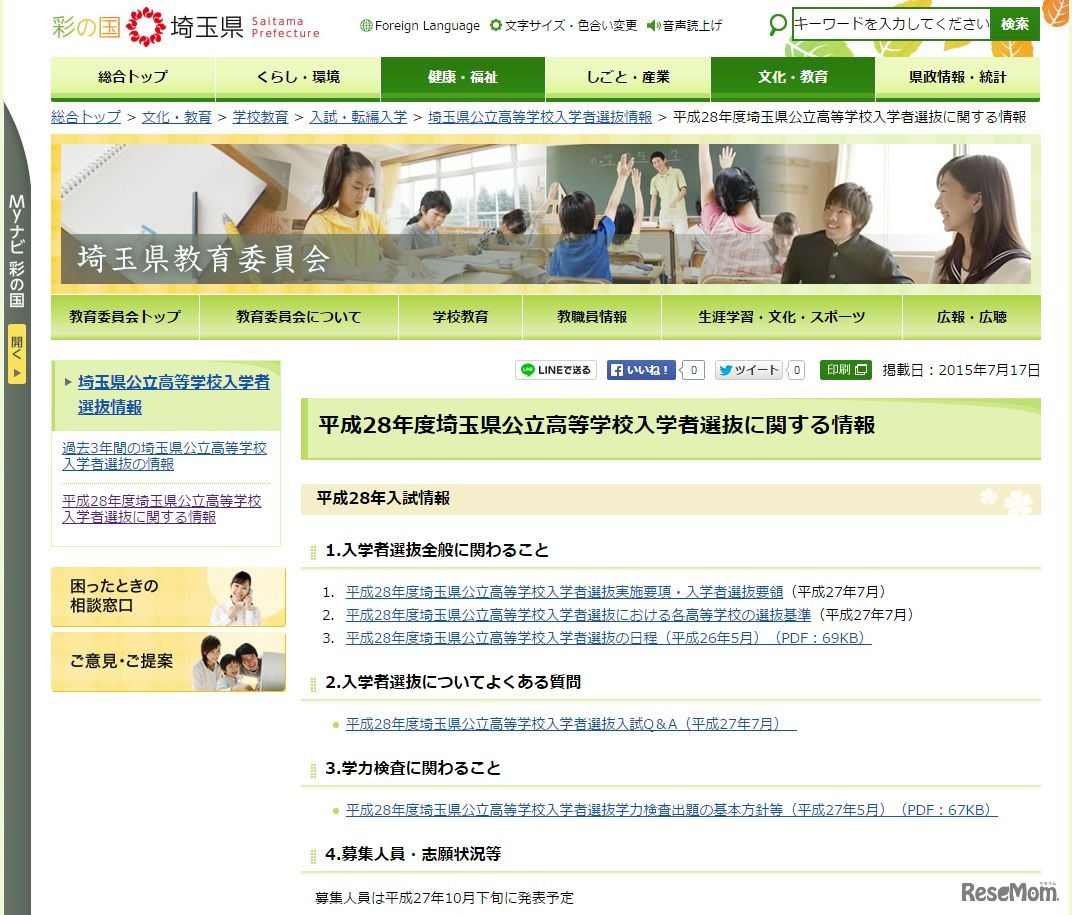Image resolution: width=1072 pixels, height=915 pixels.
Task: Open 過去3年間の埼玉県公立高等学校入学者選抜の情報 link
Action: tap(166, 456)
